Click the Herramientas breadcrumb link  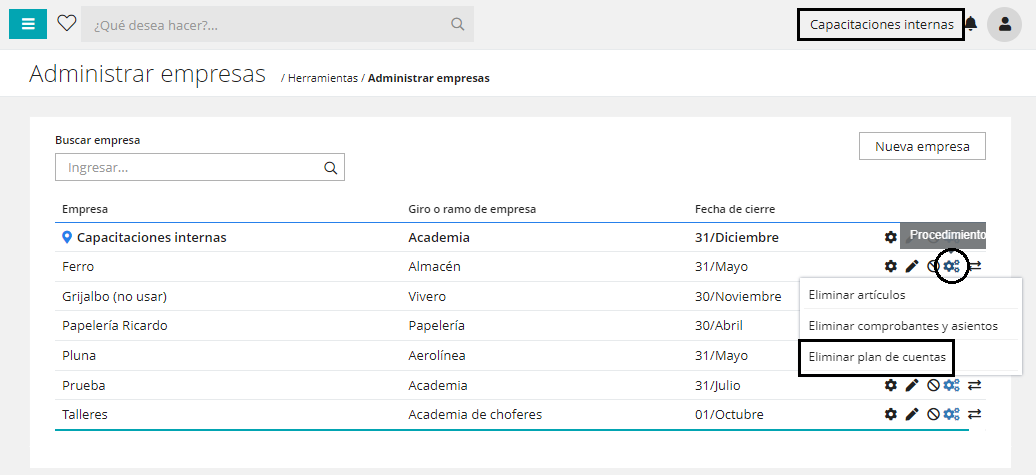(x=322, y=78)
